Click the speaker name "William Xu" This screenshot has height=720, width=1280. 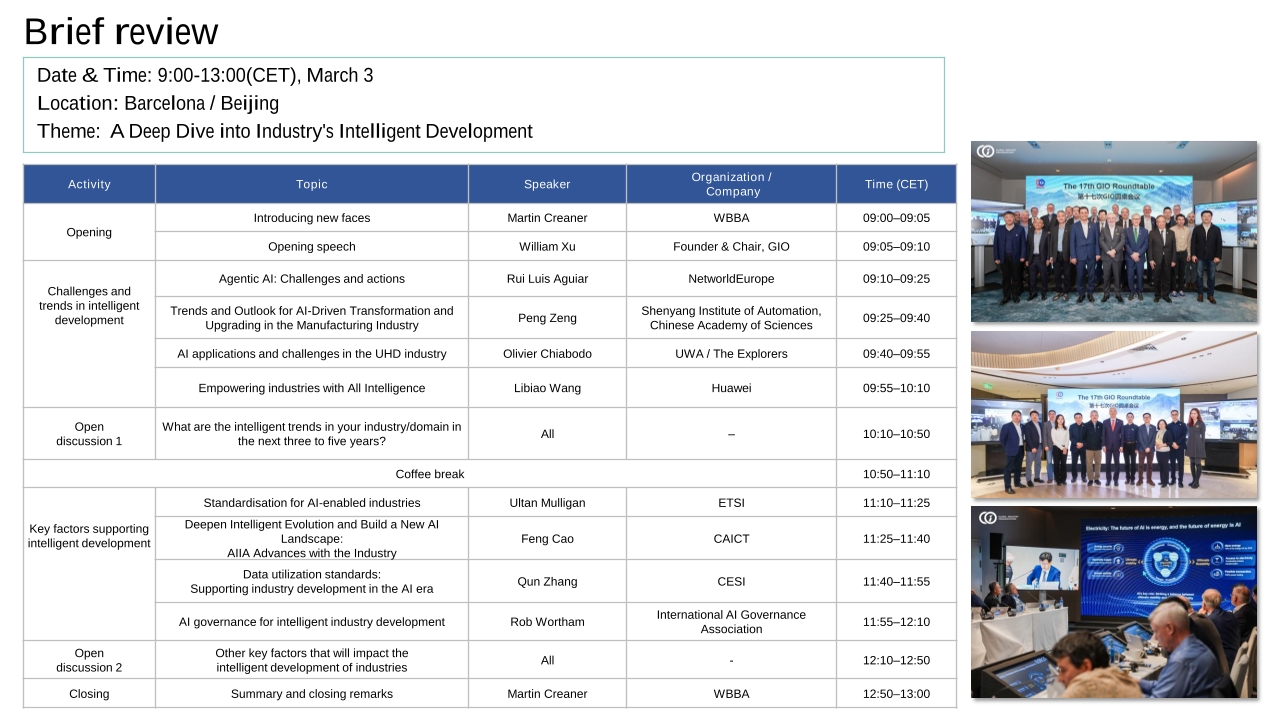(547, 247)
